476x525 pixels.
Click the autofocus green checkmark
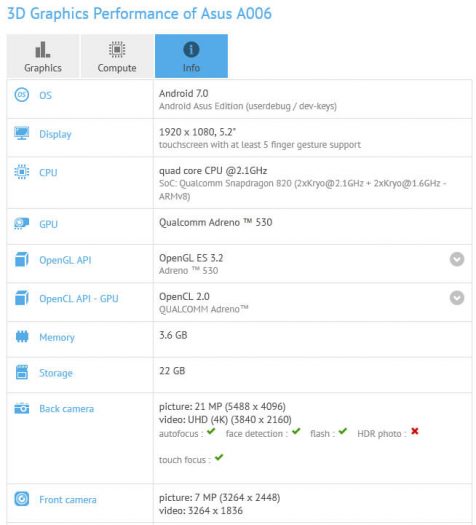[211, 431]
